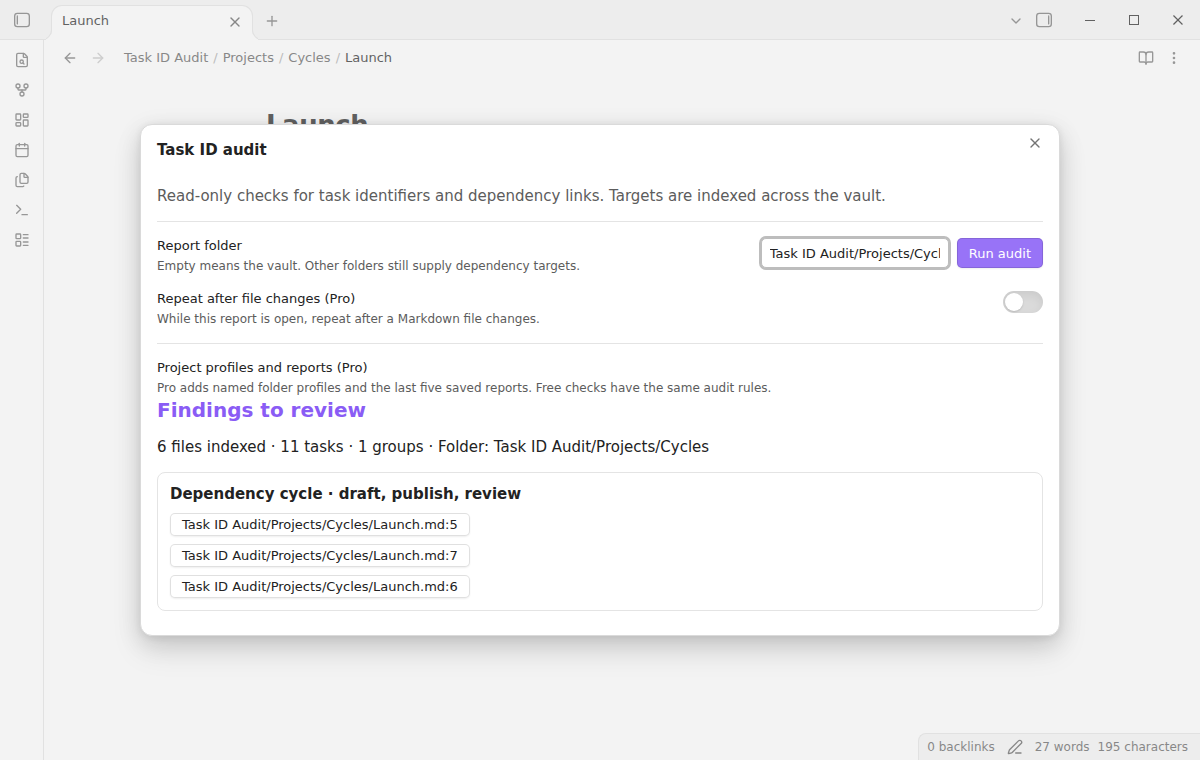1200x760 pixels.
Task: Go to Cycles breadcrumb
Action: pos(309,58)
